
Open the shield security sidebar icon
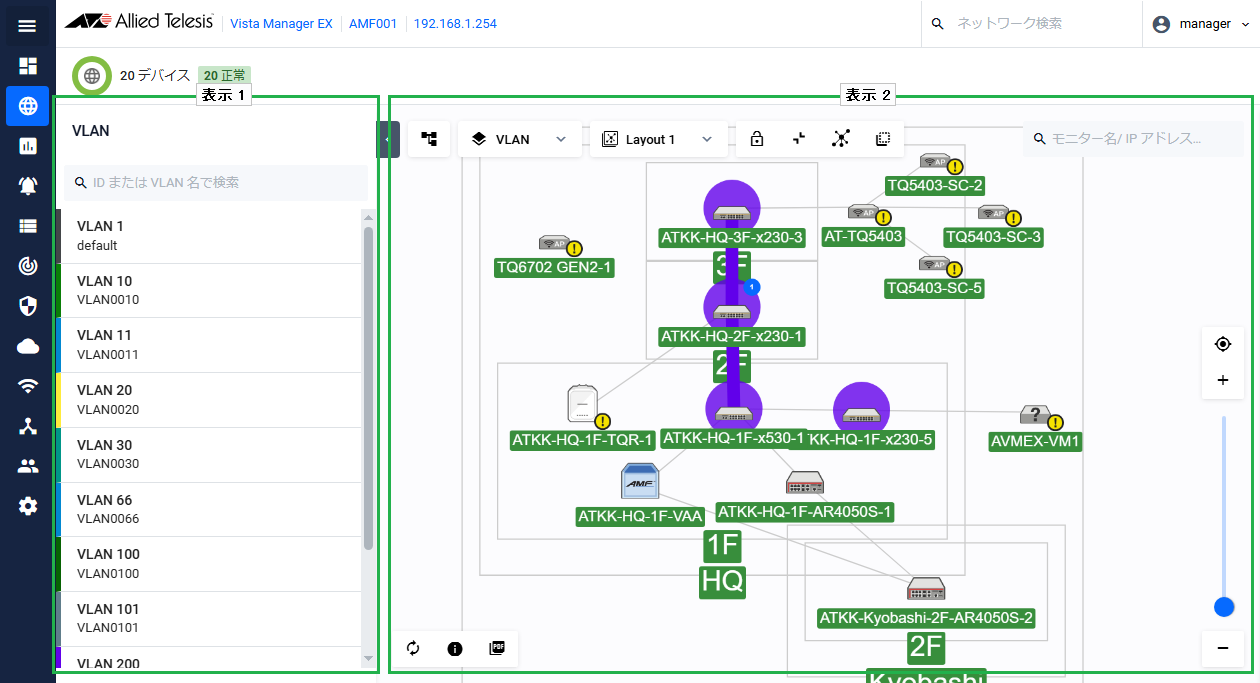[27, 306]
